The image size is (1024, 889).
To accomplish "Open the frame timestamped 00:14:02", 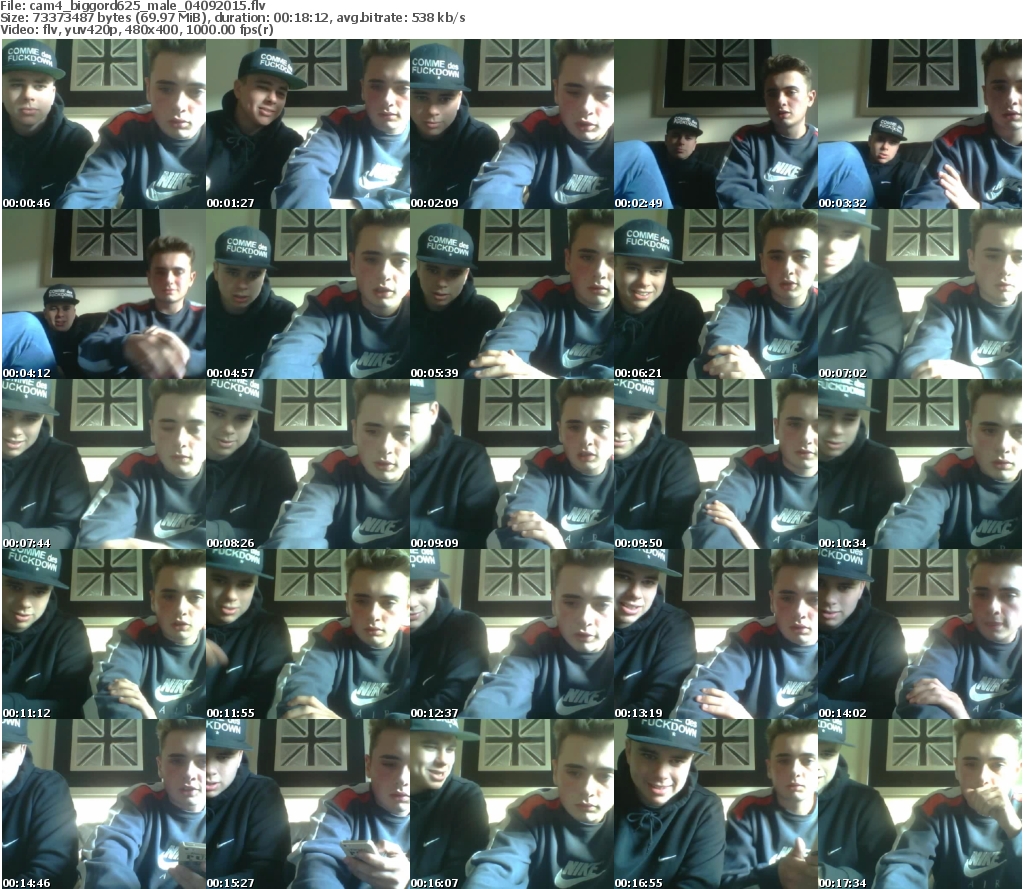I will tap(920, 634).
